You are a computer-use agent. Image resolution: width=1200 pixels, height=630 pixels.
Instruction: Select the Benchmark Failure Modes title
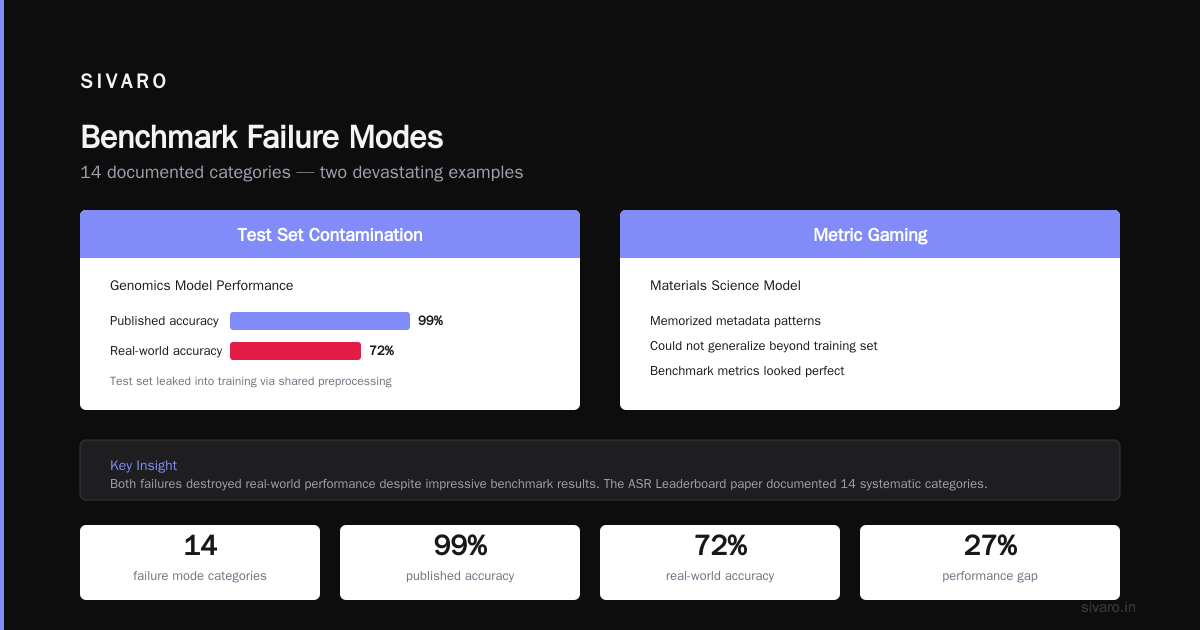click(262, 137)
